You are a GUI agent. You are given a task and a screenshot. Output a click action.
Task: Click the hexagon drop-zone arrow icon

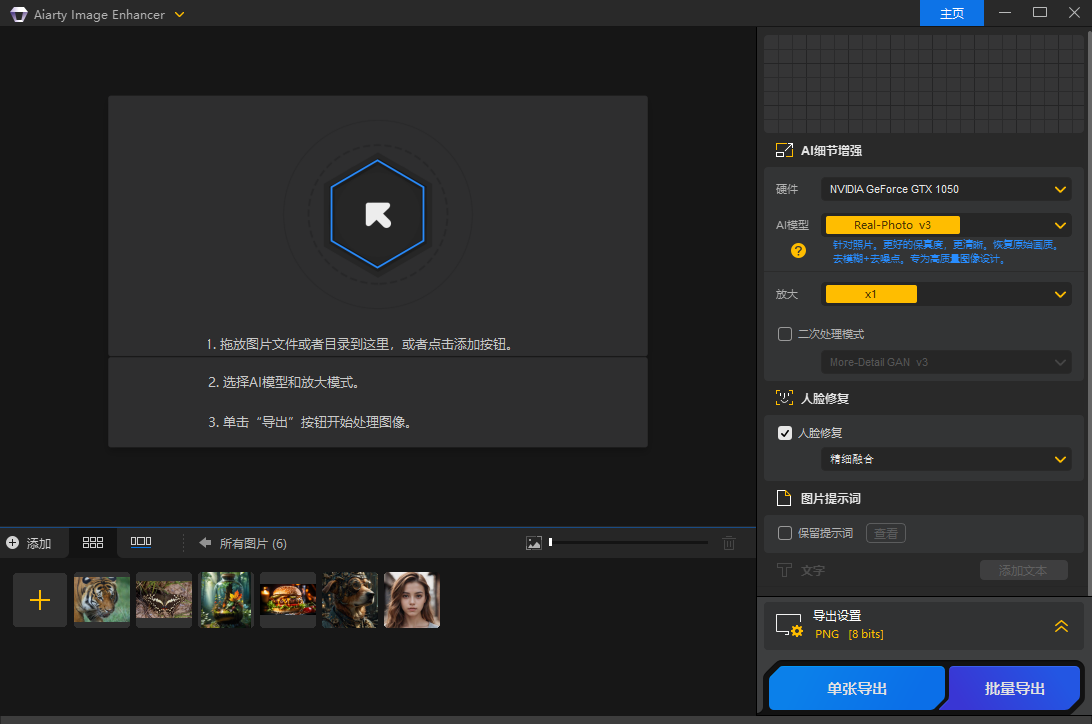(378, 214)
